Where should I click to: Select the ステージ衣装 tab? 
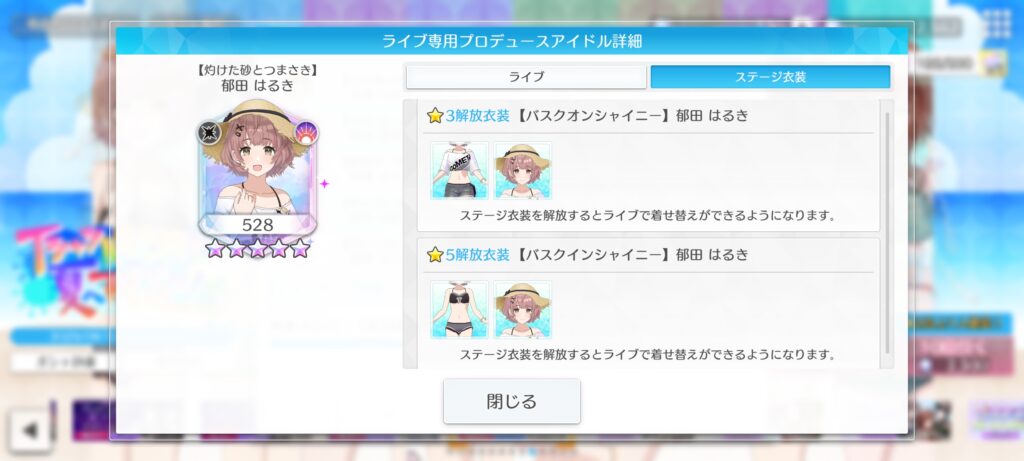(x=771, y=77)
